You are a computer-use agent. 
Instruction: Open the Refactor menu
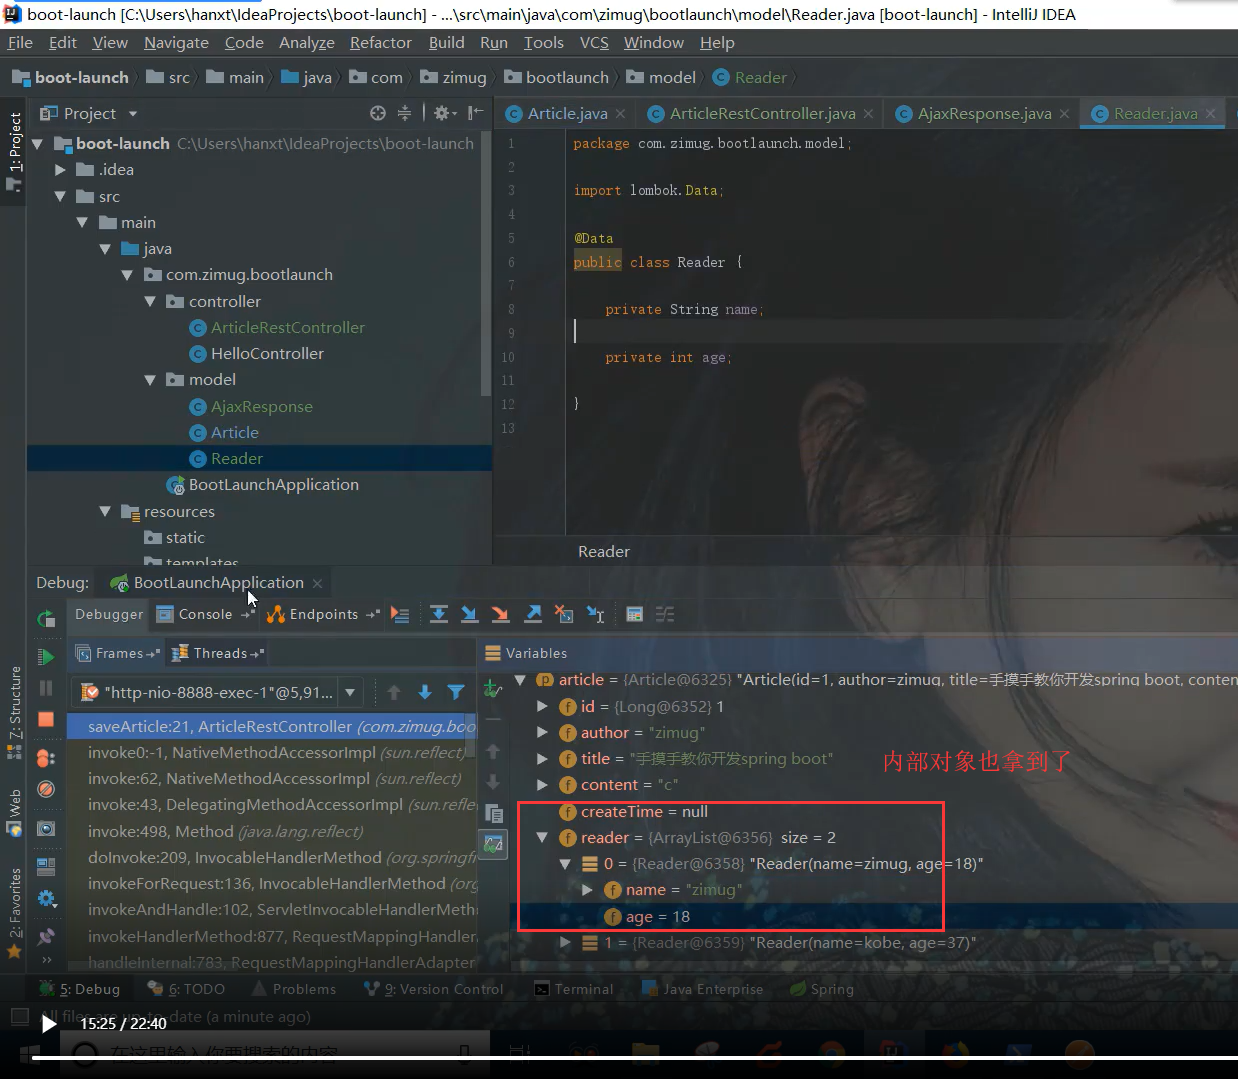click(380, 43)
